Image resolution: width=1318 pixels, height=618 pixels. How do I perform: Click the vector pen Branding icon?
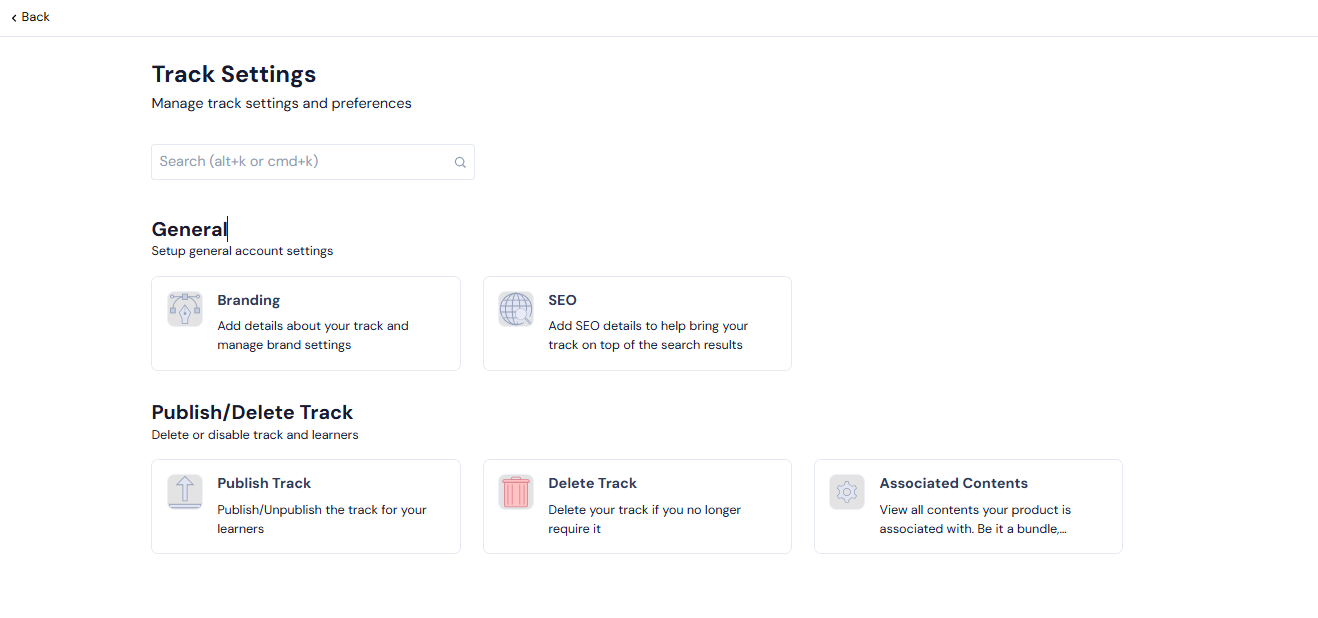pos(184,309)
